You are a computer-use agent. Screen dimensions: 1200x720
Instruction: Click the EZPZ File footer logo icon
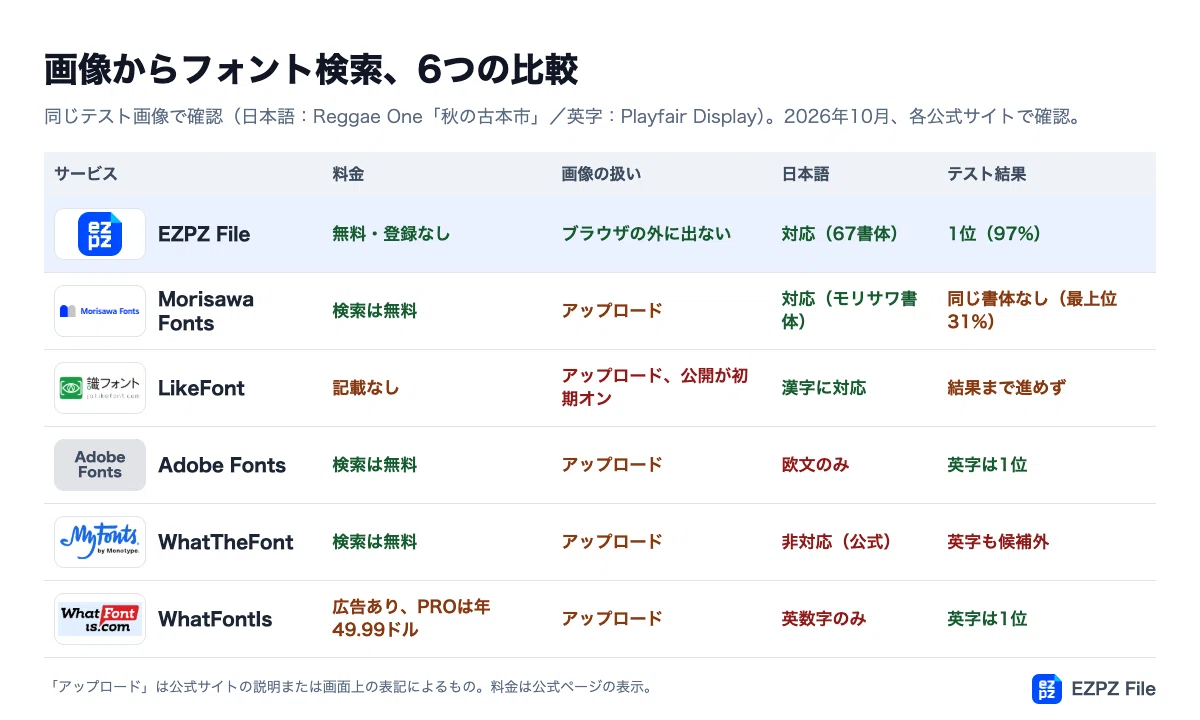pos(1047,688)
